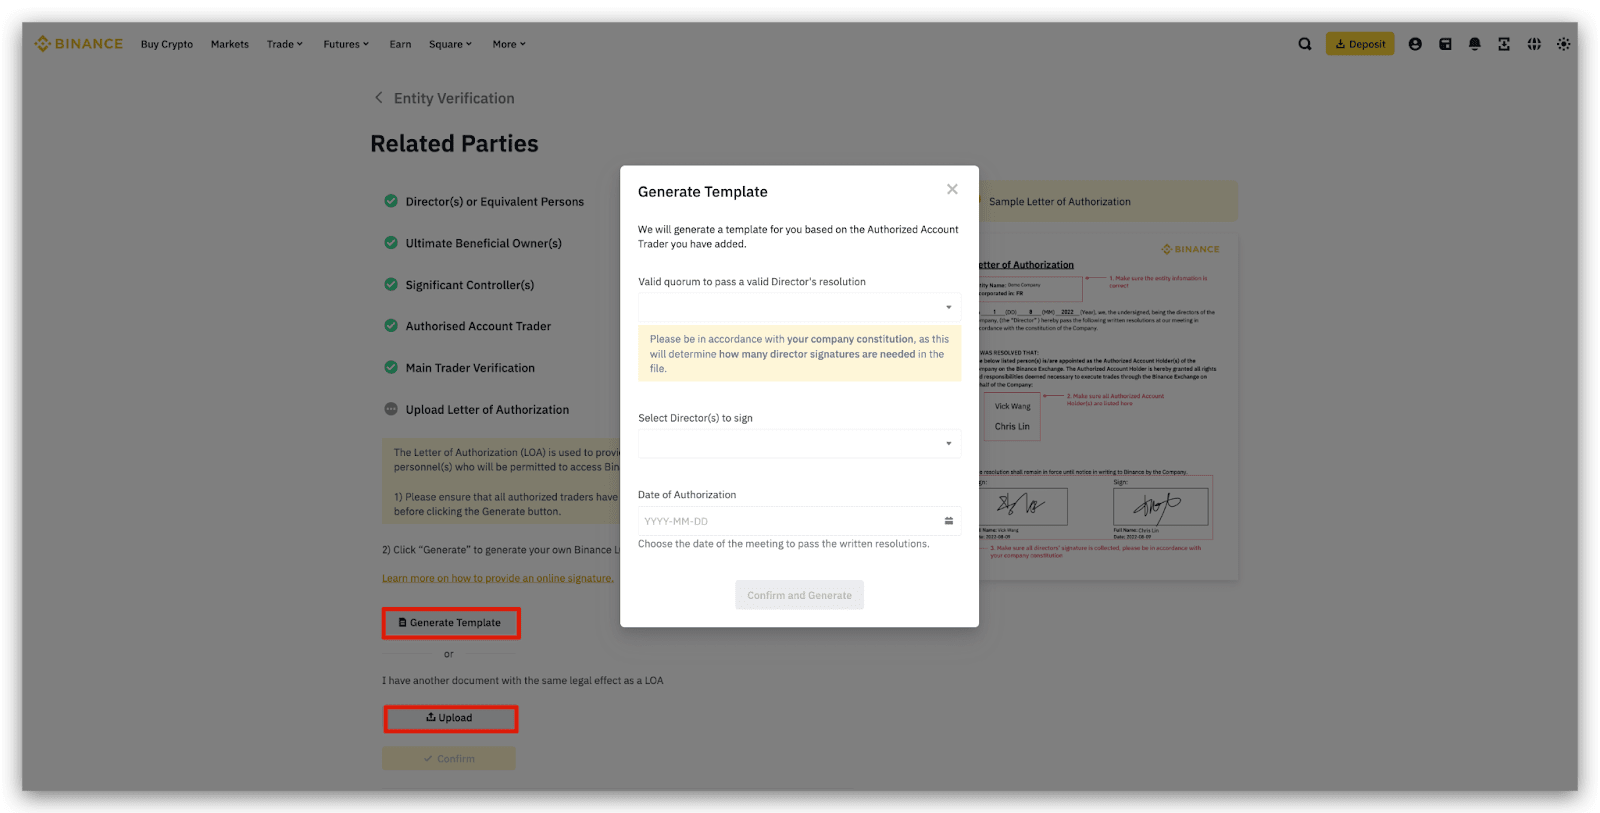Close the Generate Template dialog

click(952, 189)
